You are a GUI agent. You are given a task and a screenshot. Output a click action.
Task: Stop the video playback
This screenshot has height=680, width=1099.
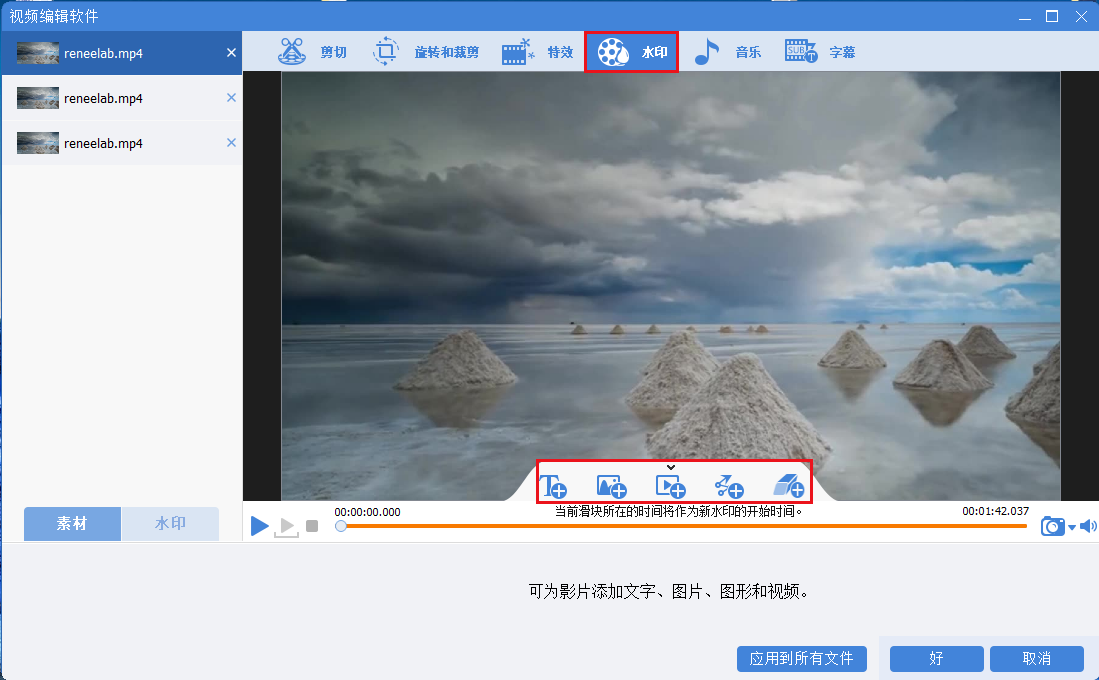coord(313,526)
